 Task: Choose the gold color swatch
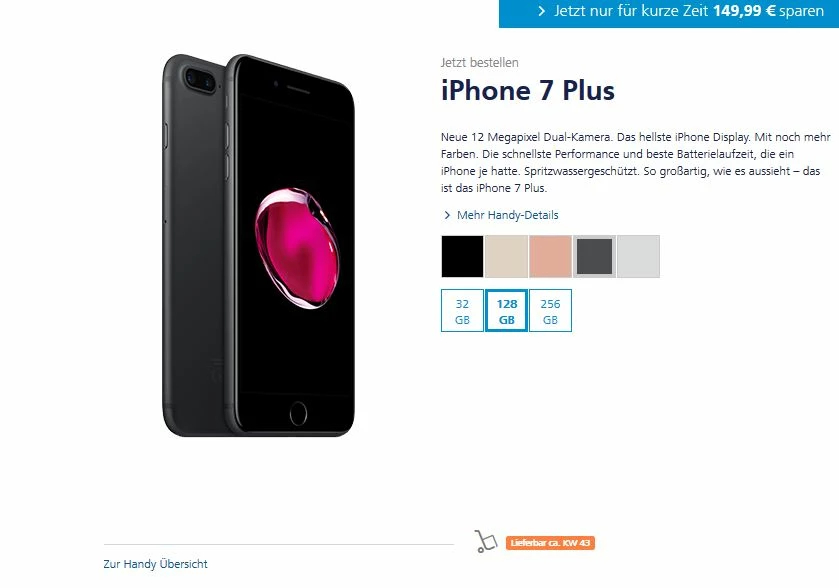pyautogui.click(x=506, y=256)
